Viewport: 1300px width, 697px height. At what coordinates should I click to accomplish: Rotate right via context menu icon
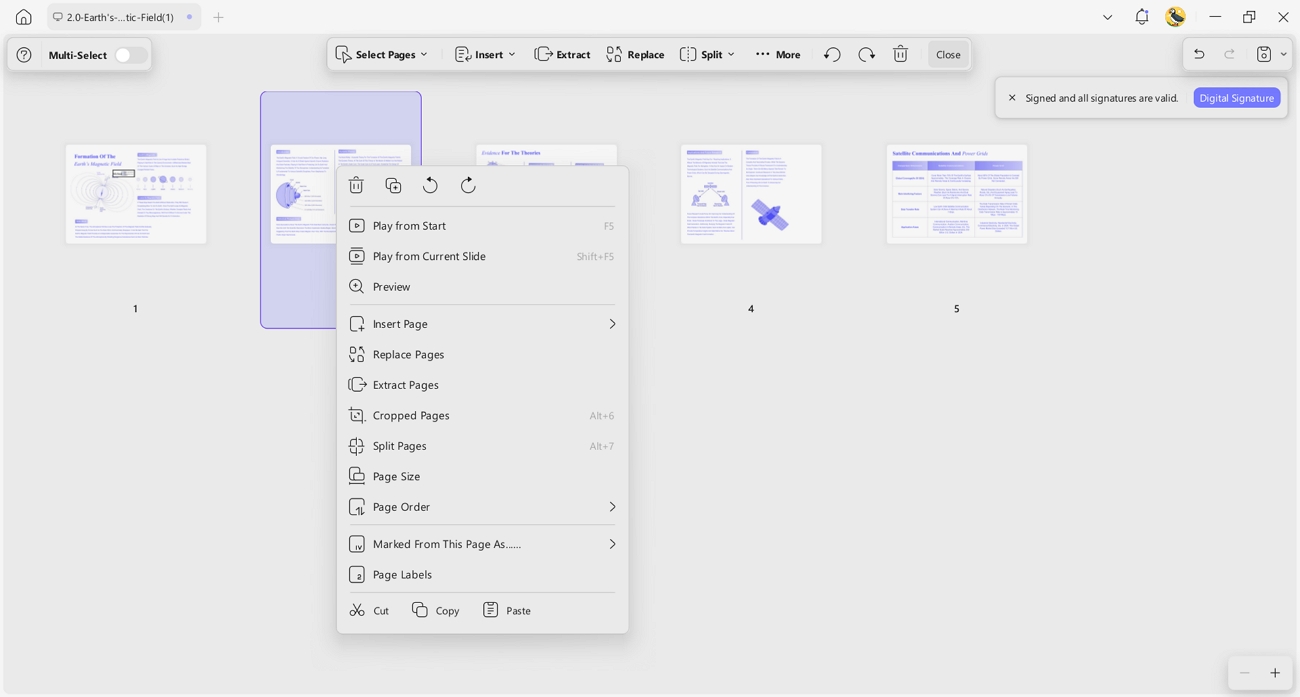click(468, 185)
